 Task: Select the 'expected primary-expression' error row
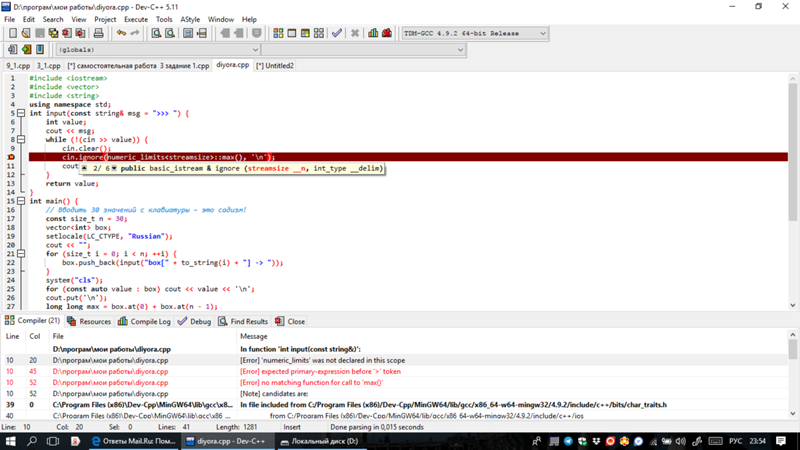point(395,371)
